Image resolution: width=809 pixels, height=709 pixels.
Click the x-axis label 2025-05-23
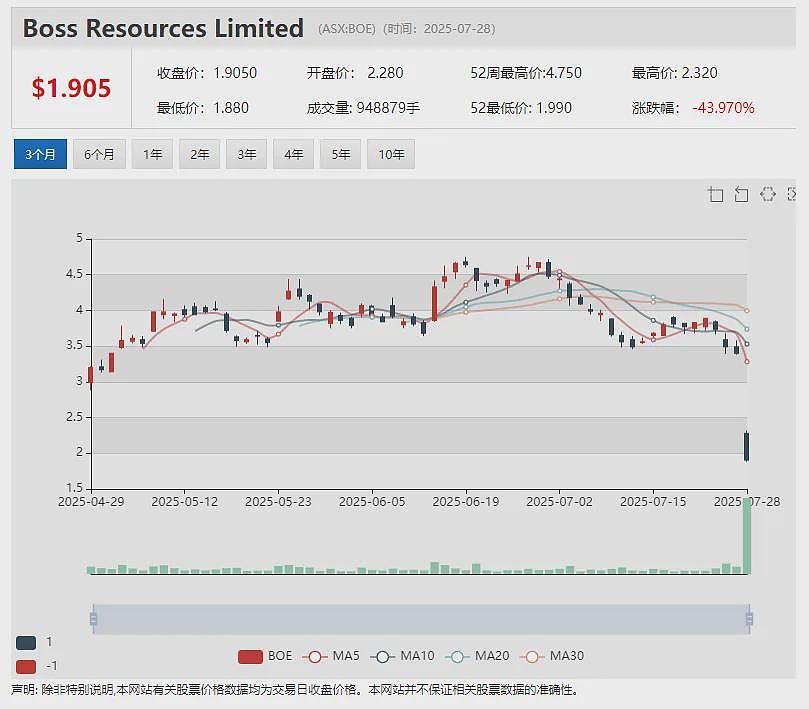[278, 502]
